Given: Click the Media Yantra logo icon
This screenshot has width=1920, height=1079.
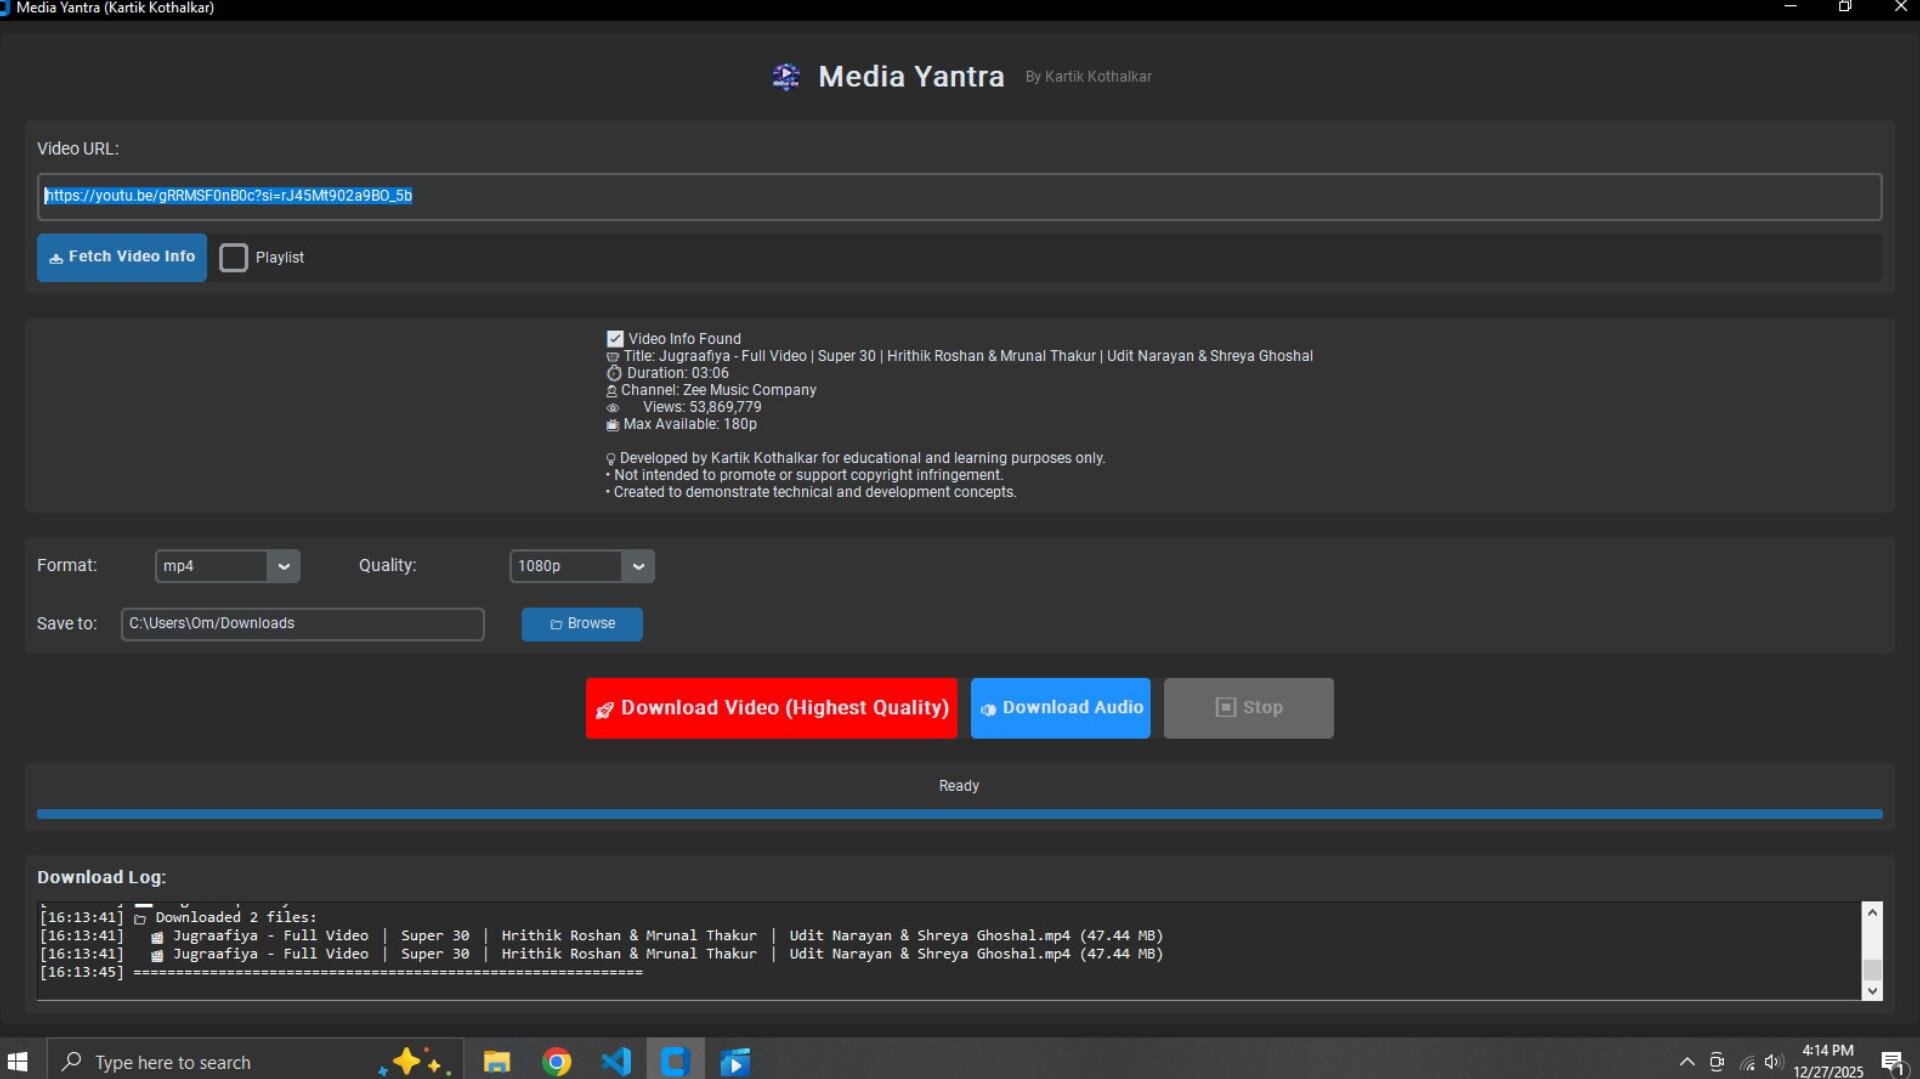Looking at the screenshot, I should pos(786,77).
